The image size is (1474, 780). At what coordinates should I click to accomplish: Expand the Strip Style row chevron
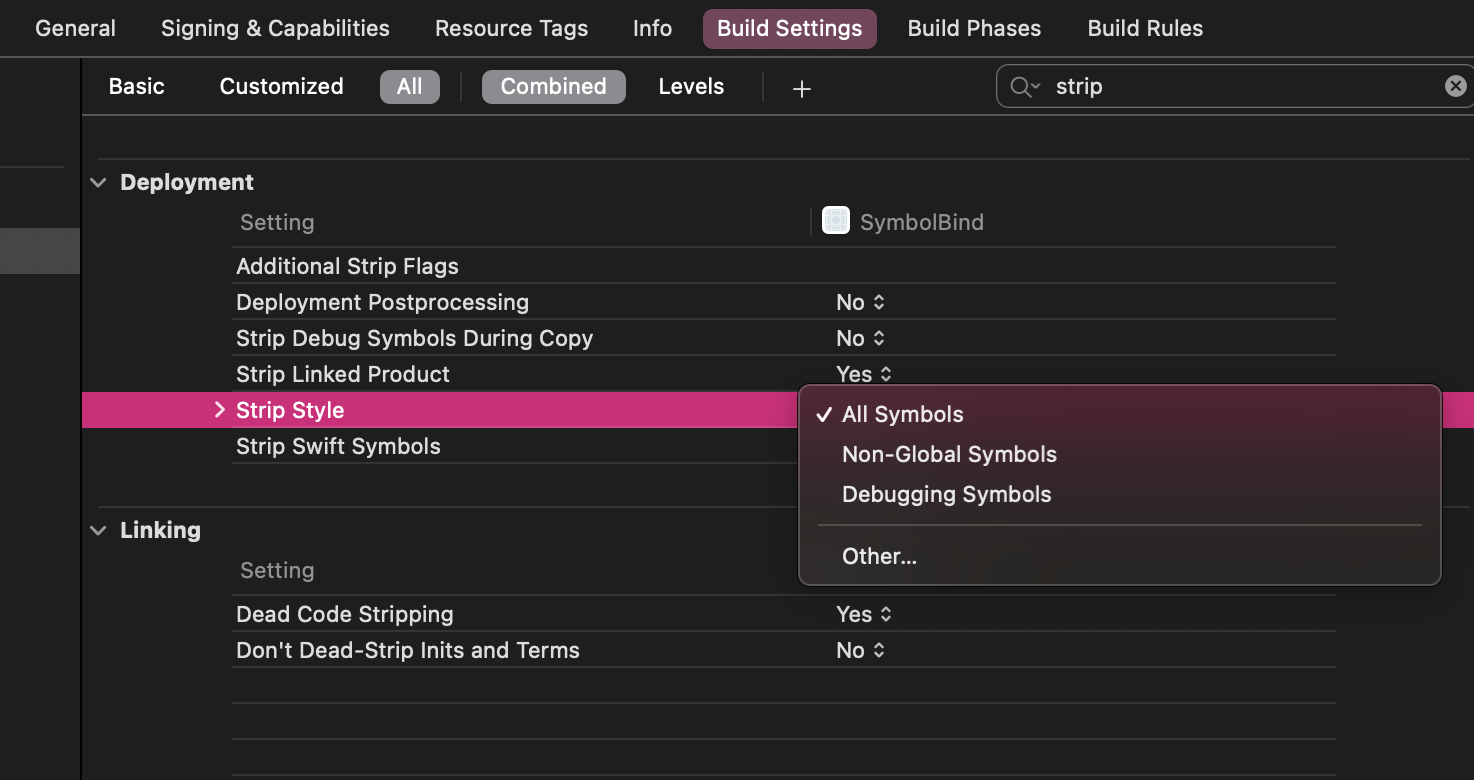tap(220, 410)
